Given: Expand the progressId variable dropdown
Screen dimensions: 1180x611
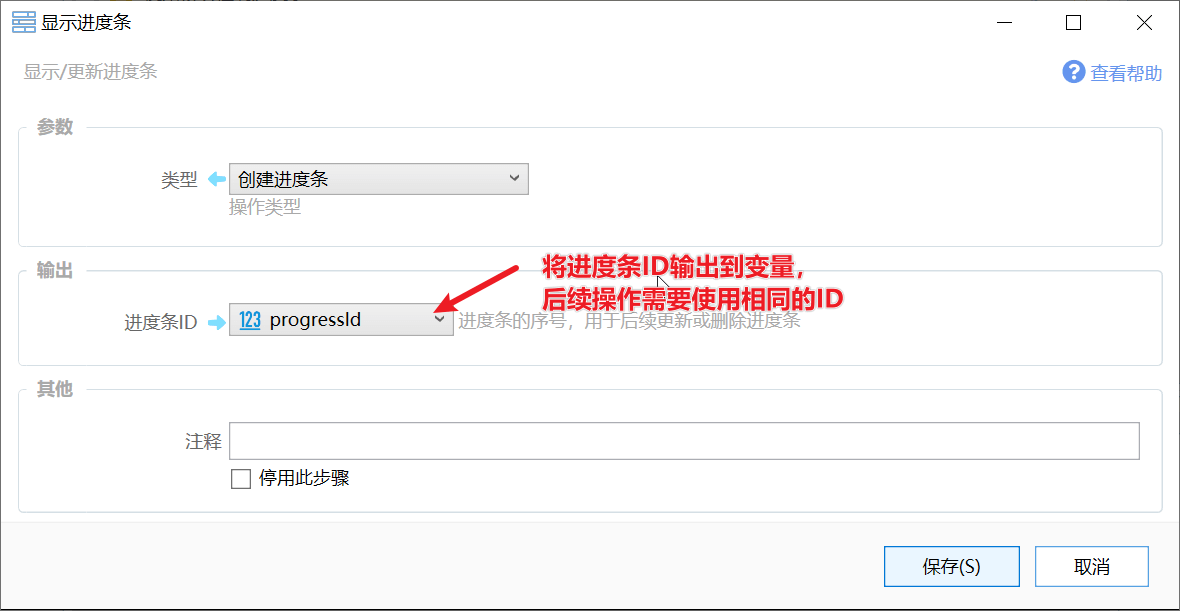Looking at the screenshot, I should pos(341,320).
